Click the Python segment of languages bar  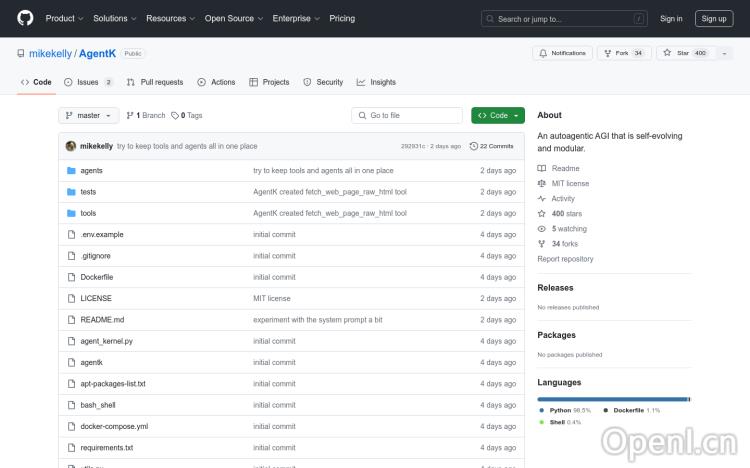click(612, 399)
